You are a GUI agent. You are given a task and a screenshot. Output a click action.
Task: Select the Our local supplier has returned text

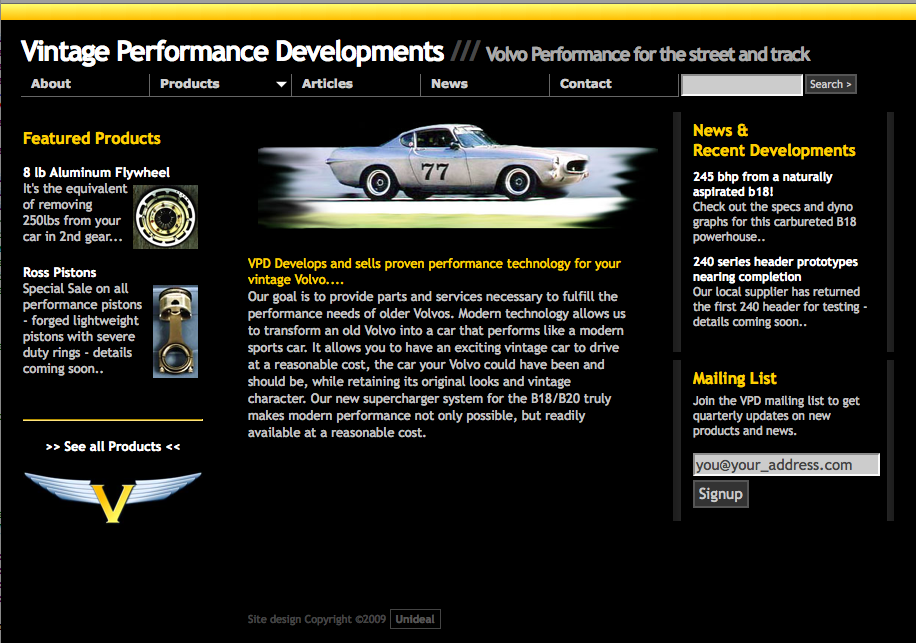pyautogui.click(x=780, y=307)
